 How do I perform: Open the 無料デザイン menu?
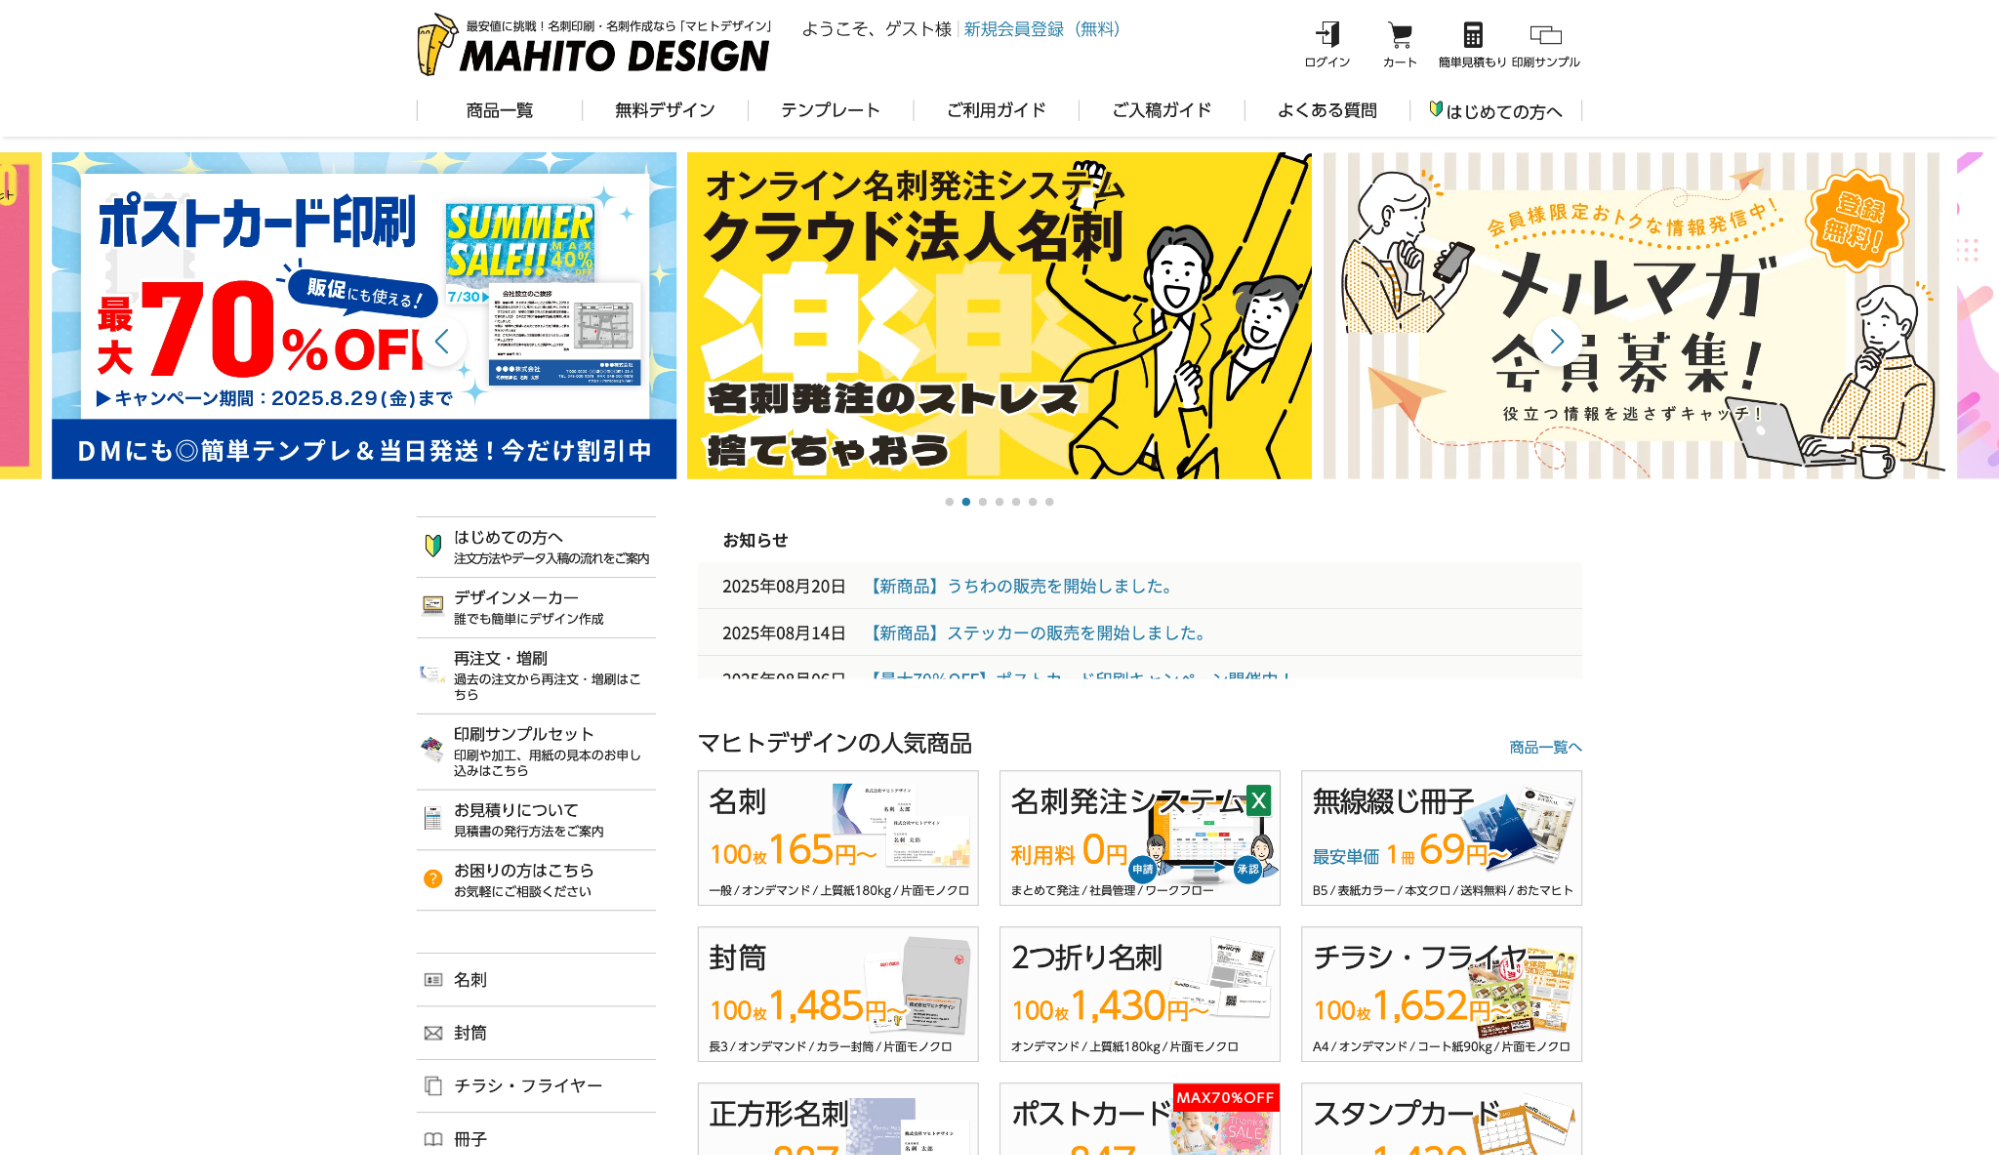tap(665, 110)
